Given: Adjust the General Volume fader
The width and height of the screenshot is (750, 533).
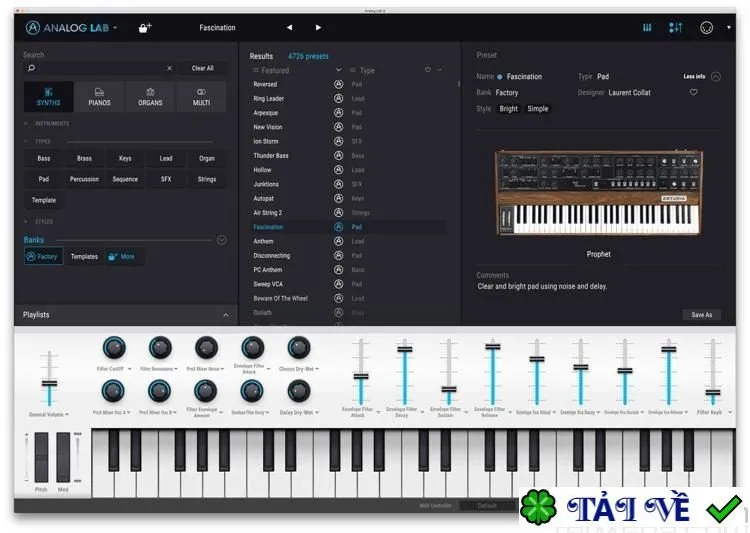Looking at the screenshot, I should [x=49, y=383].
